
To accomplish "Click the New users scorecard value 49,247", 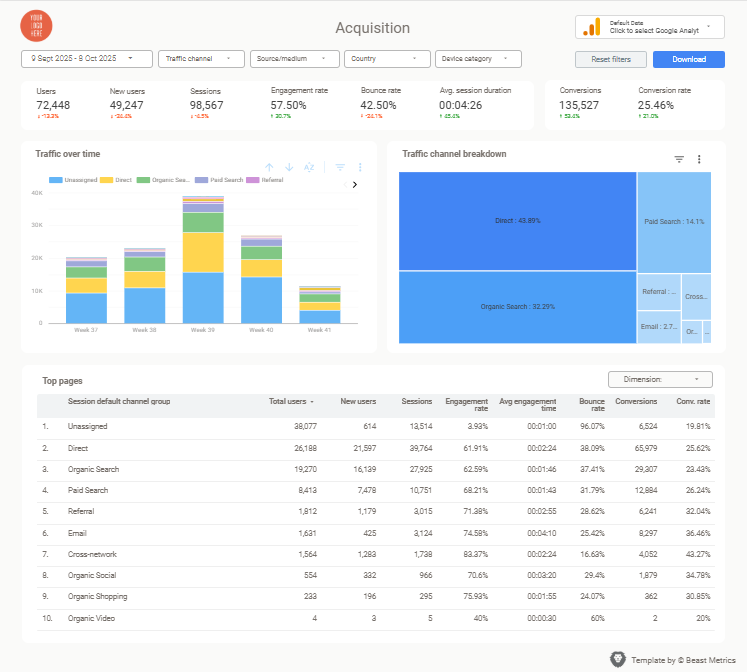I will point(126,105).
